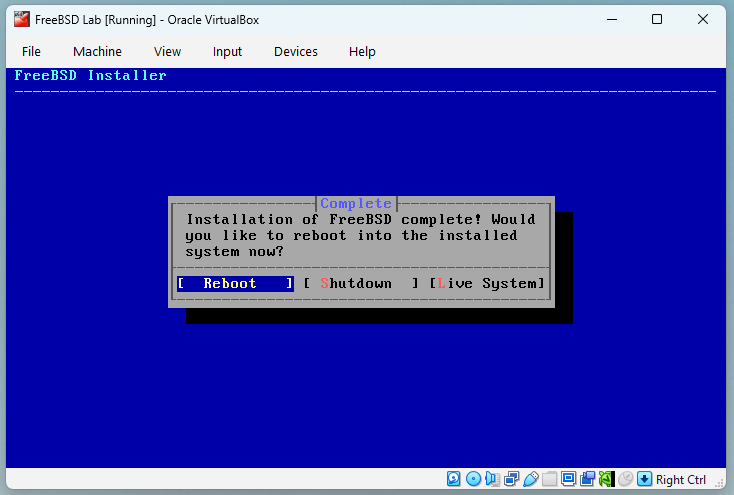Choose the Shutdown option in dialog
The height and width of the screenshot is (495, 734).
click(360, 283)
